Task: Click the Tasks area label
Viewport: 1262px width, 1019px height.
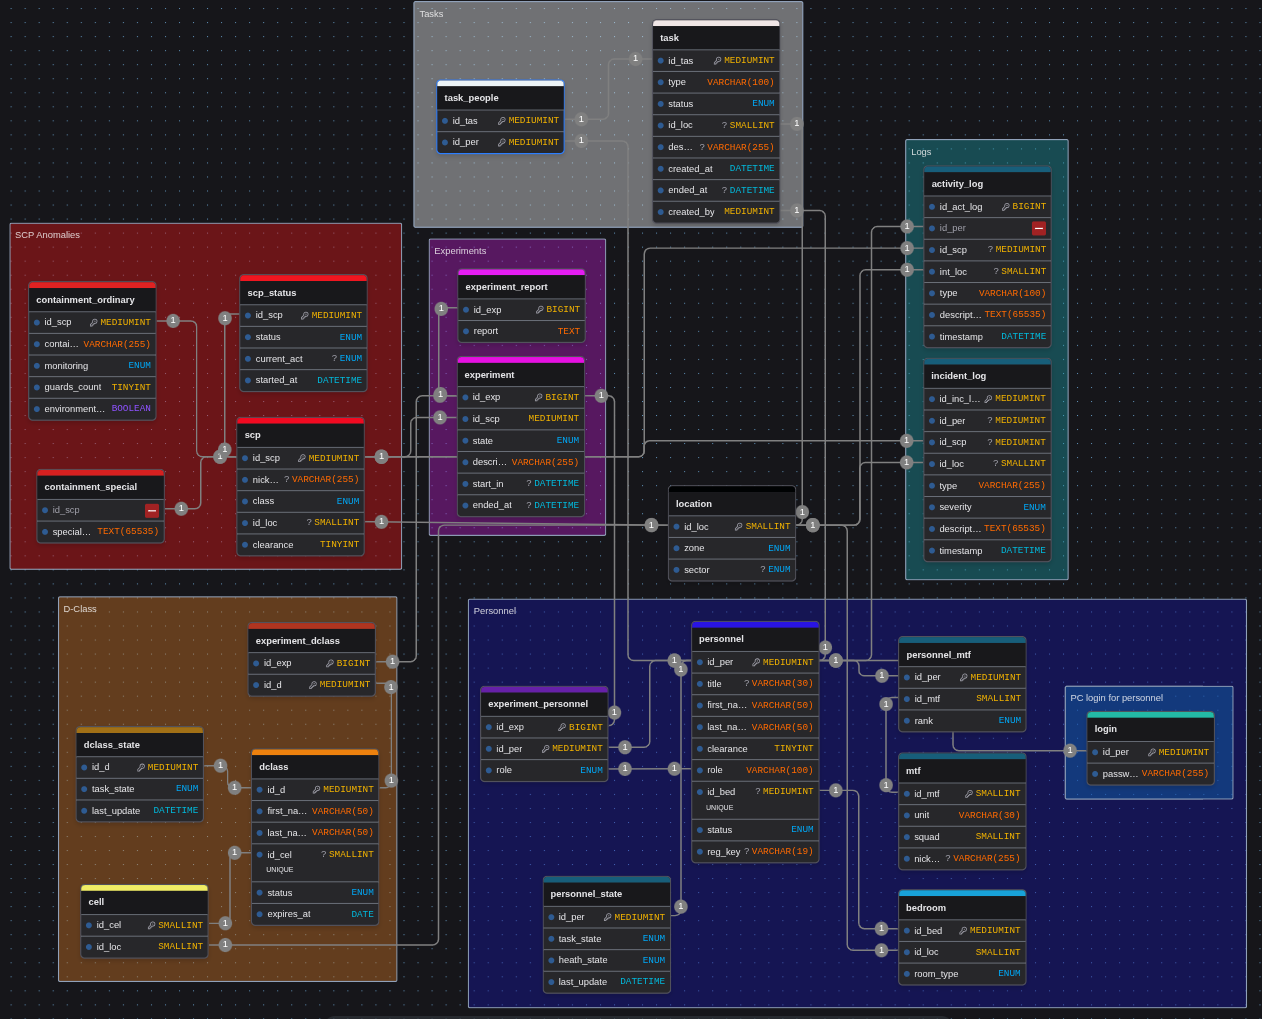Action: coord(431,14)
